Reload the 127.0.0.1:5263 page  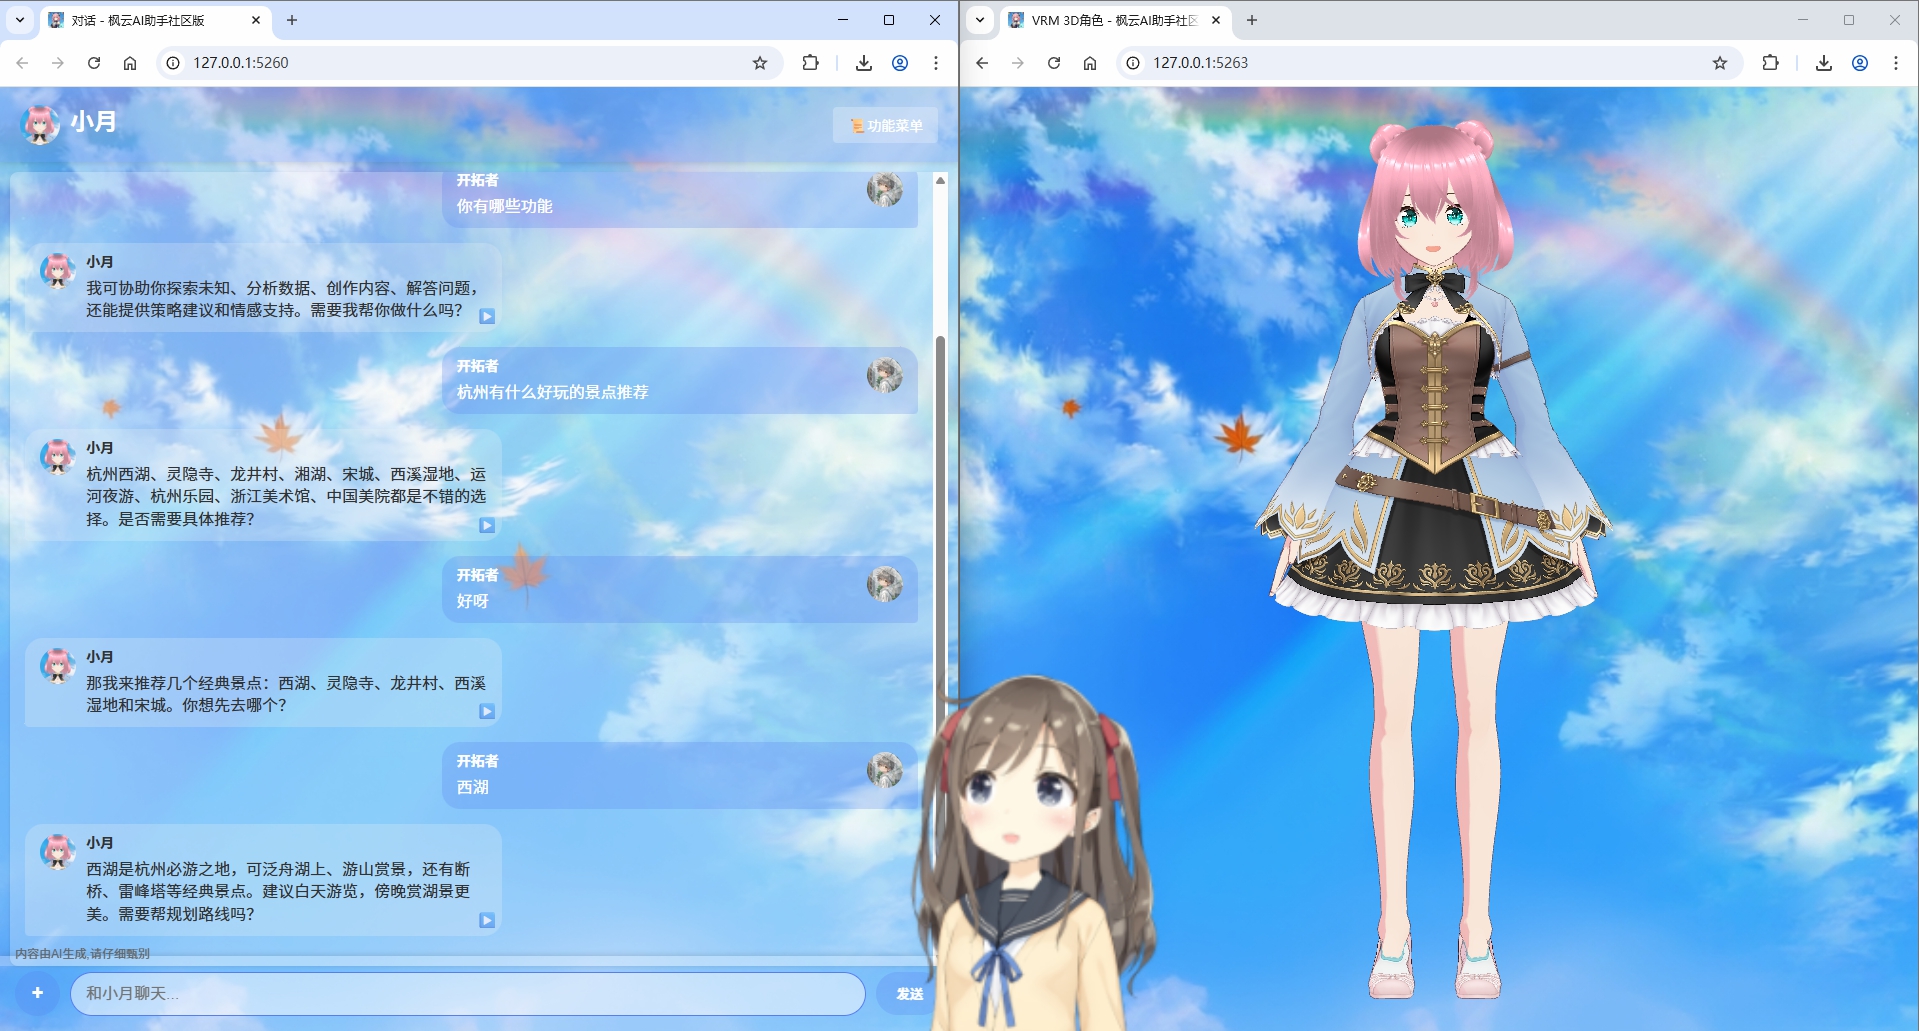coord(1054,63)
